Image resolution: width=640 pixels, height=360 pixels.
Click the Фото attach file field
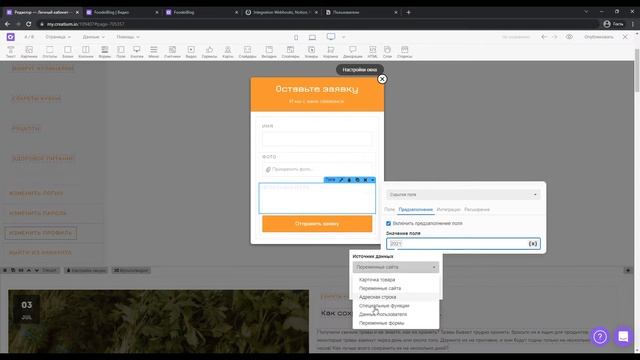tap(317, 169)
